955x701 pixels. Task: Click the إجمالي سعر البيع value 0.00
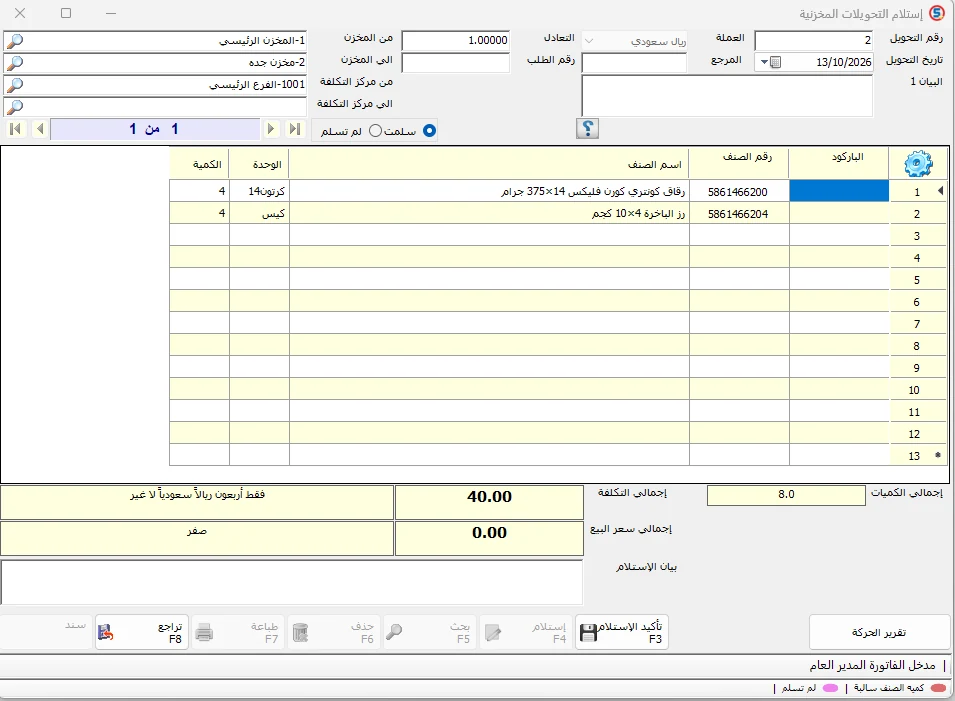click(x=489, y=538)
